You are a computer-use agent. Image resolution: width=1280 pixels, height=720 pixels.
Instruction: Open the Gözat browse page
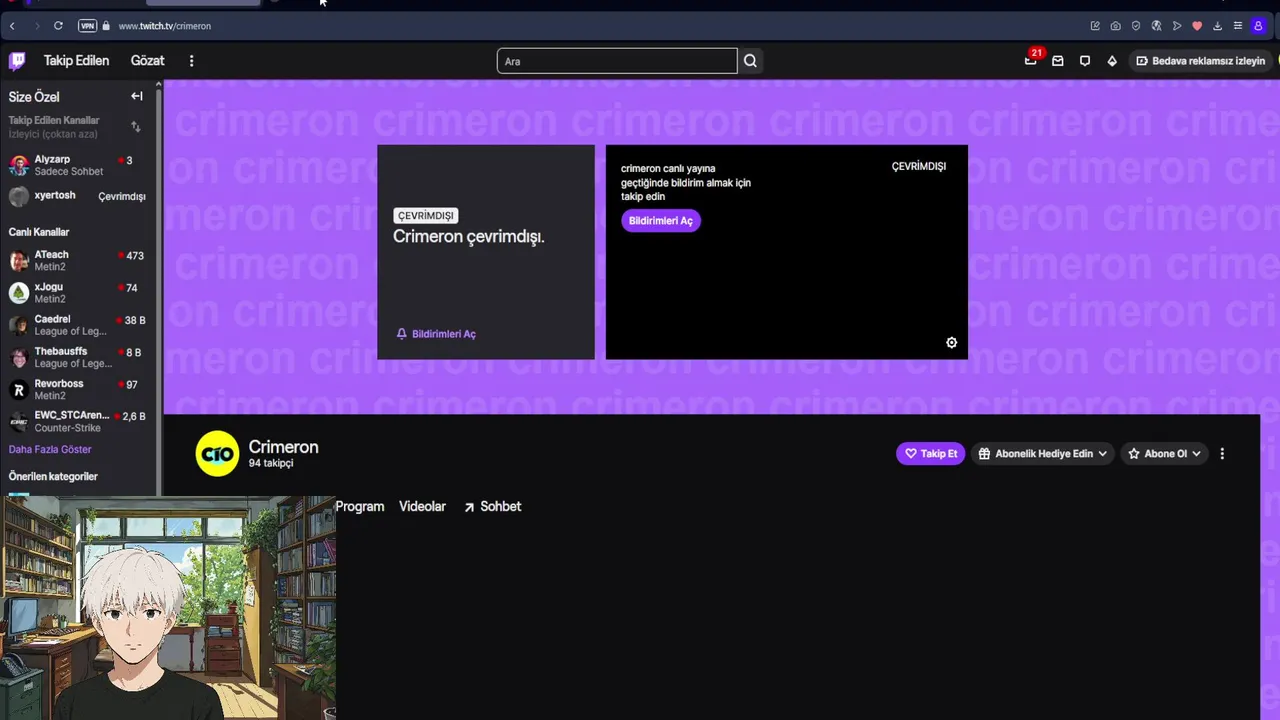(x=147, y=61)
